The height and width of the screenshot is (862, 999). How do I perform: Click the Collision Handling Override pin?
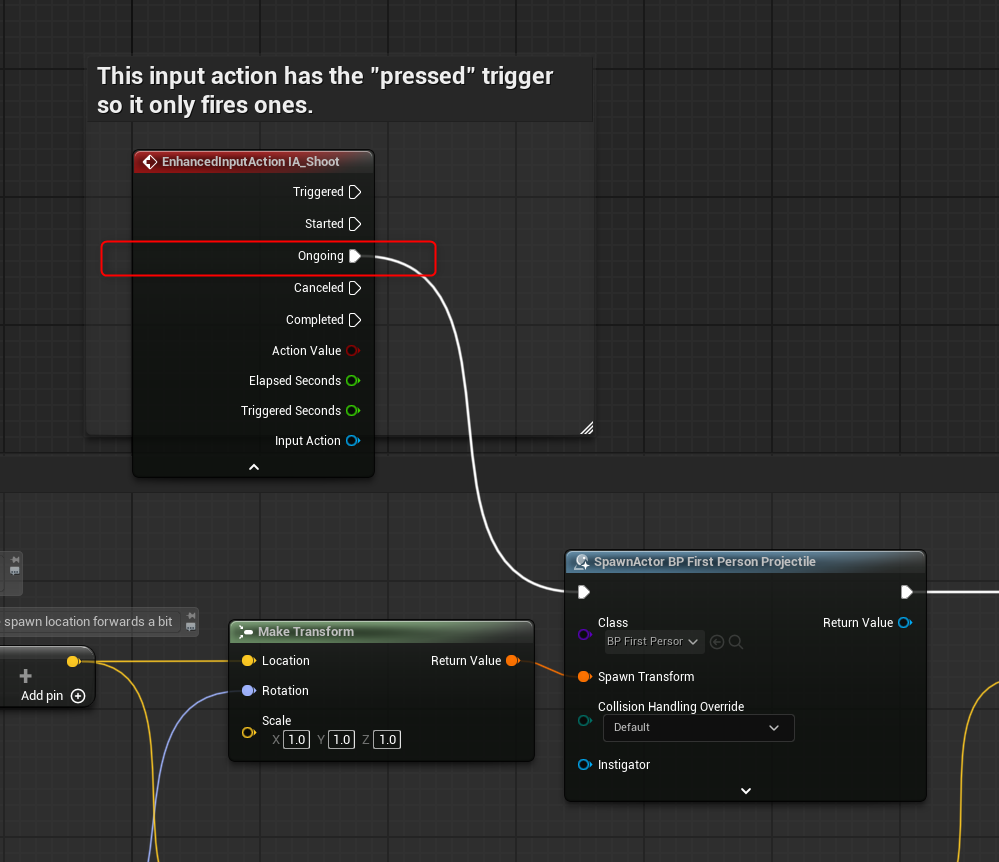[x=584, y=721]
